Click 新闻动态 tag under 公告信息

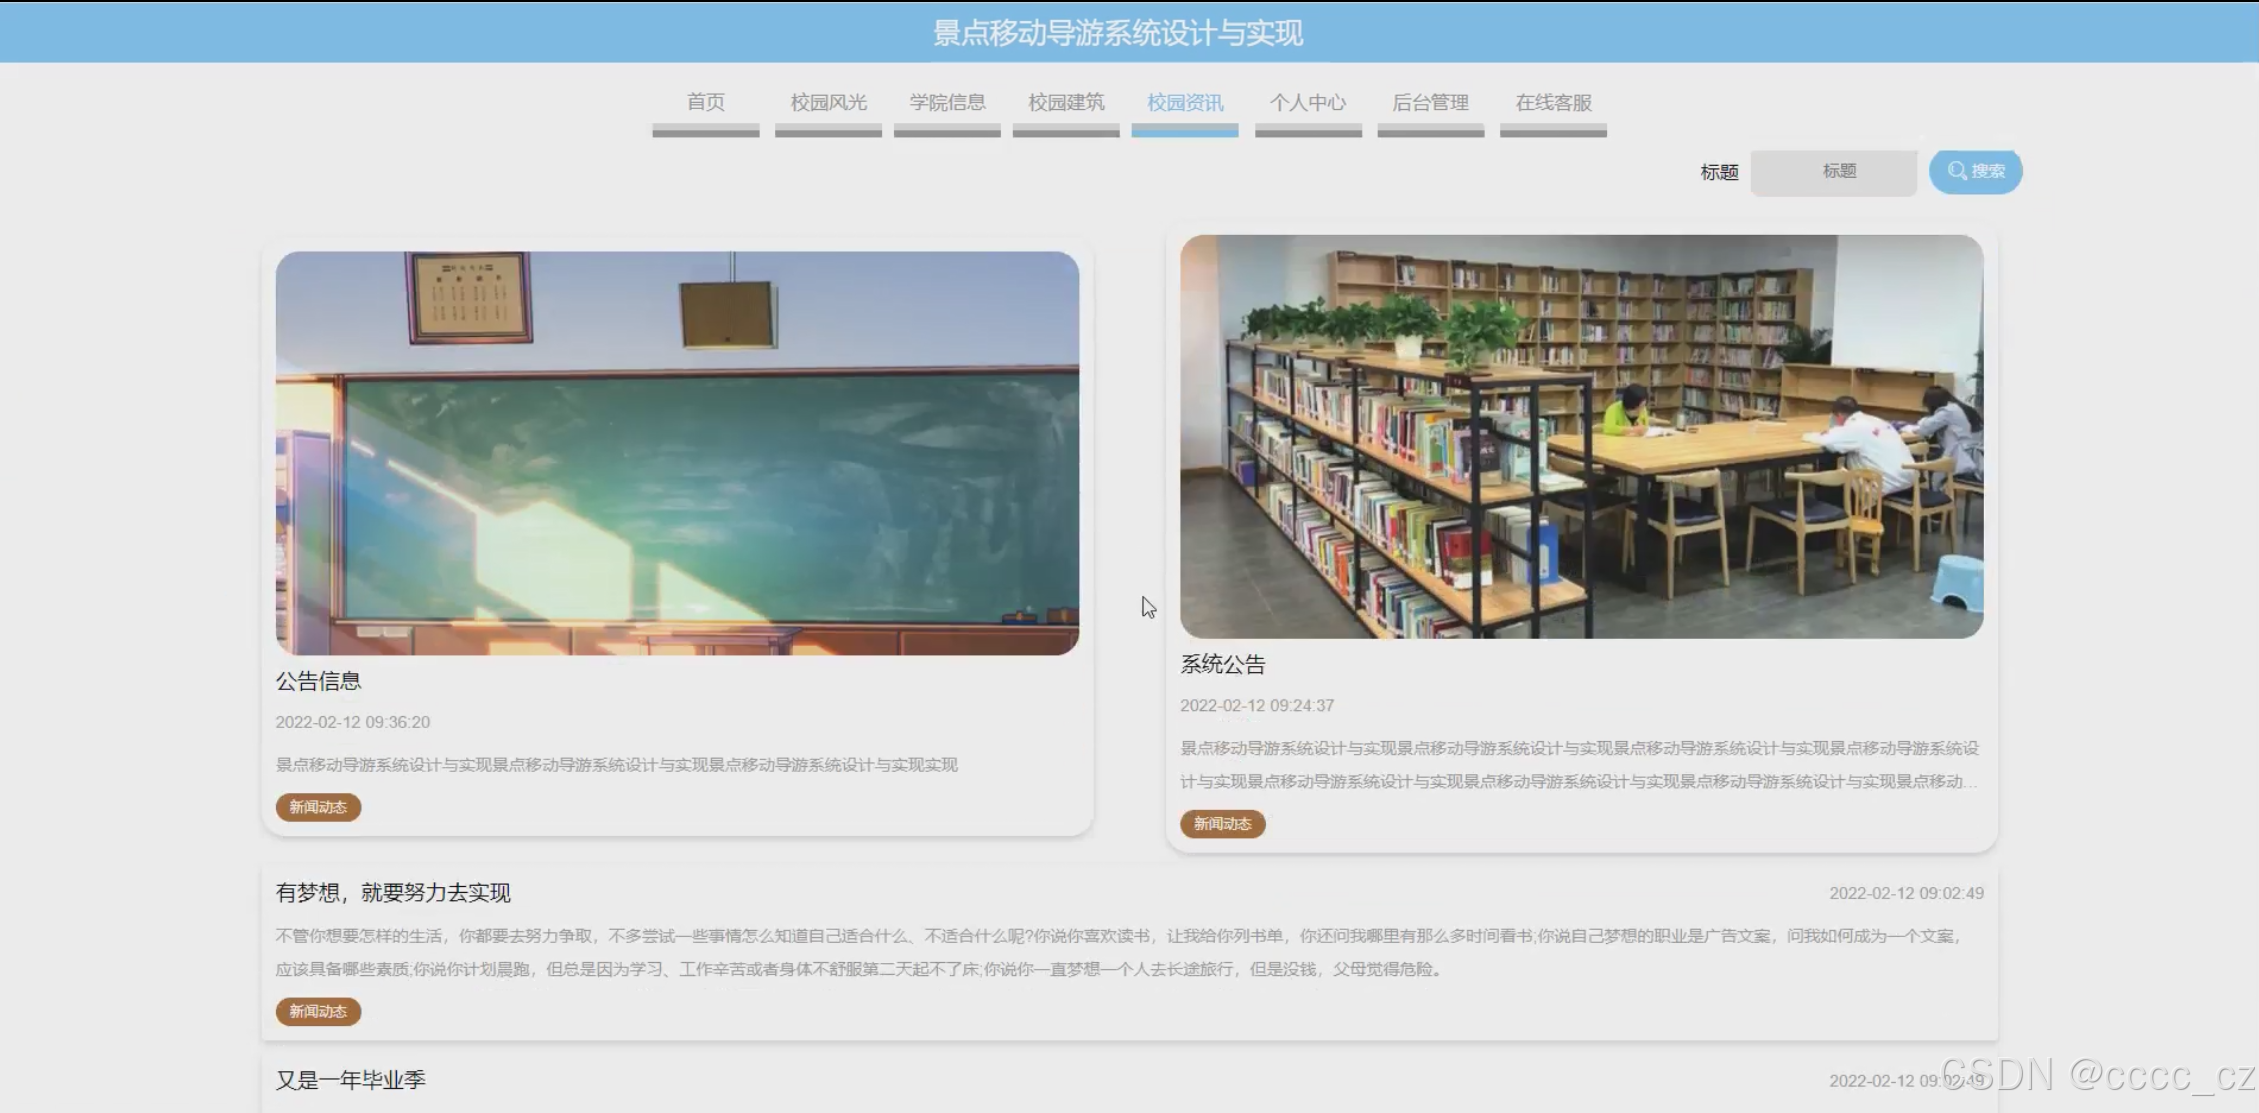[x=318, y=807]
